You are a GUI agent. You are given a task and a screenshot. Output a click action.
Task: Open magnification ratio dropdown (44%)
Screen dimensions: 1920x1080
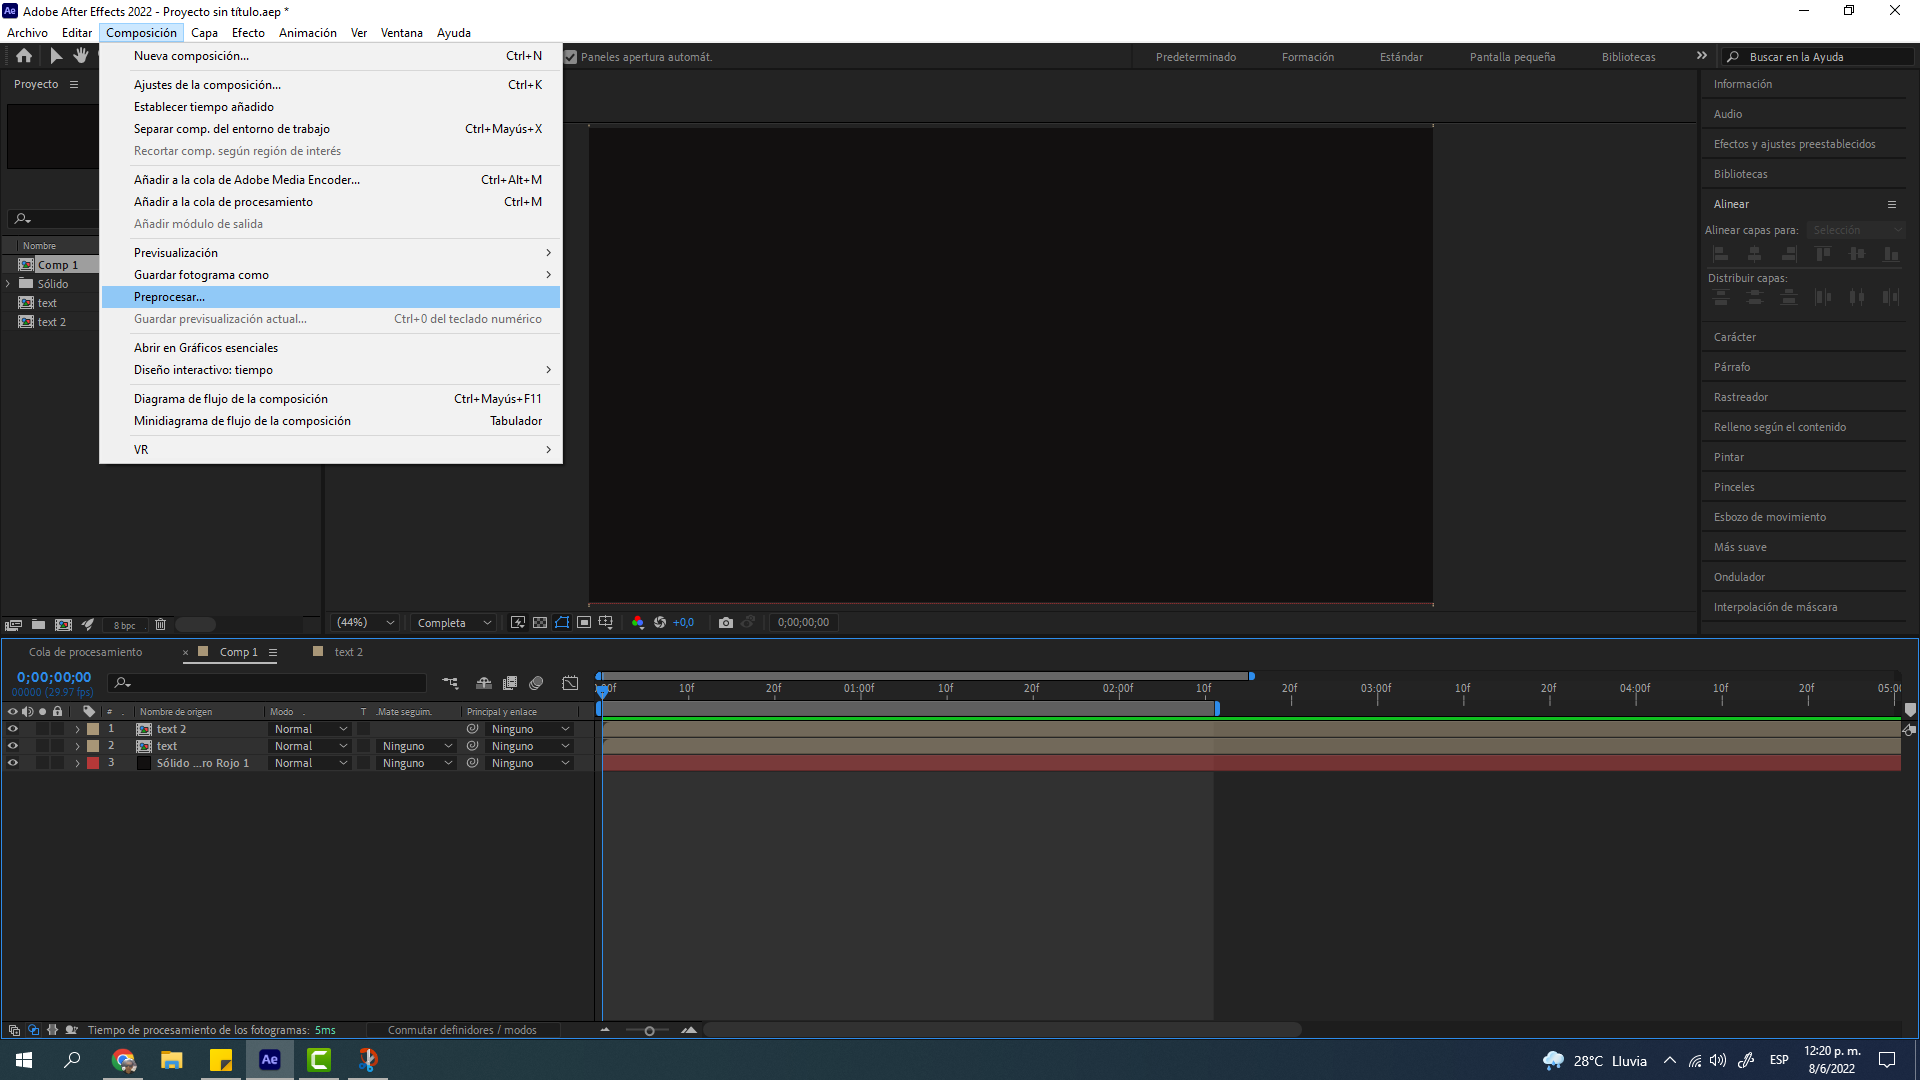366,622
